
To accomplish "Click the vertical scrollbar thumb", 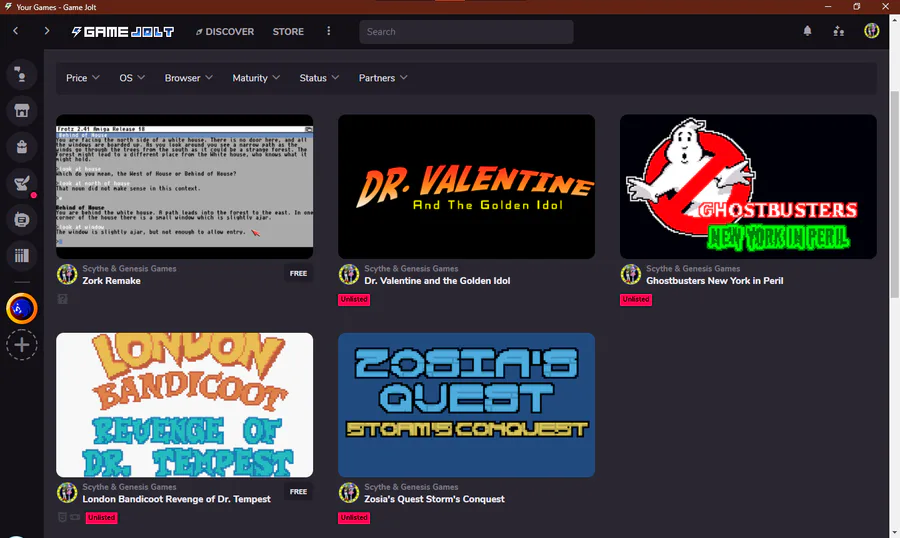I will 894,194.
